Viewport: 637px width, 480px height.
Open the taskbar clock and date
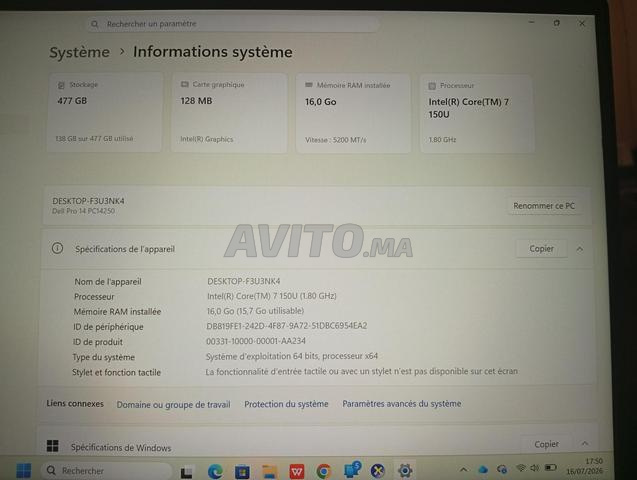tap(585, 466)
